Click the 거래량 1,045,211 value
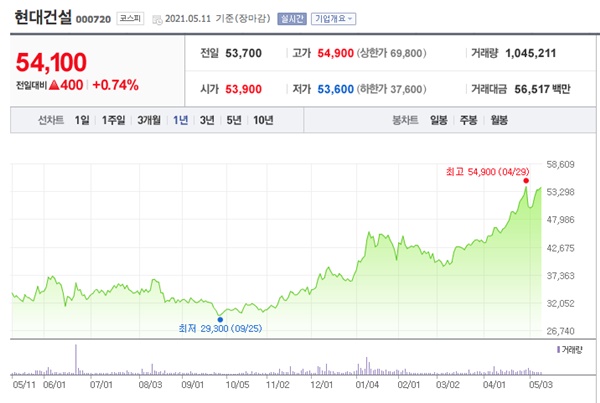Screen dimensions: 600x403 click(x=531, y=53)
